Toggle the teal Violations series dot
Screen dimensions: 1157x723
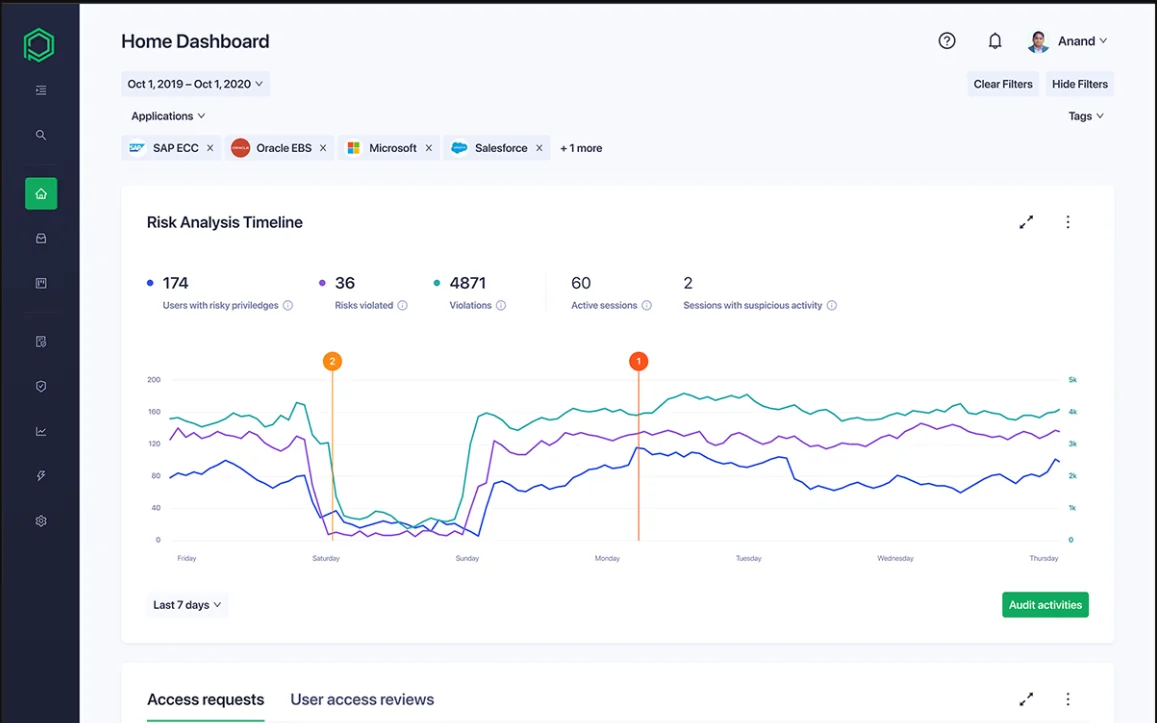[437, 283]
